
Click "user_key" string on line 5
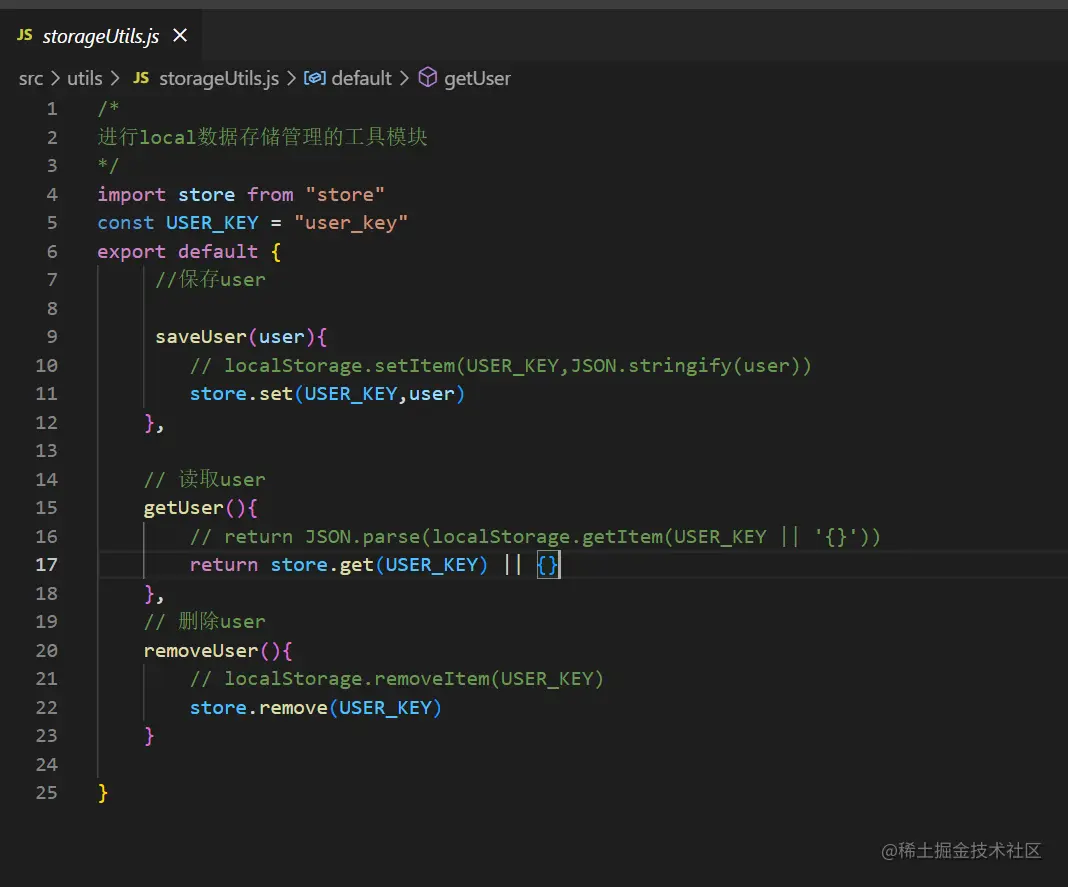click(x=351, y=223)
